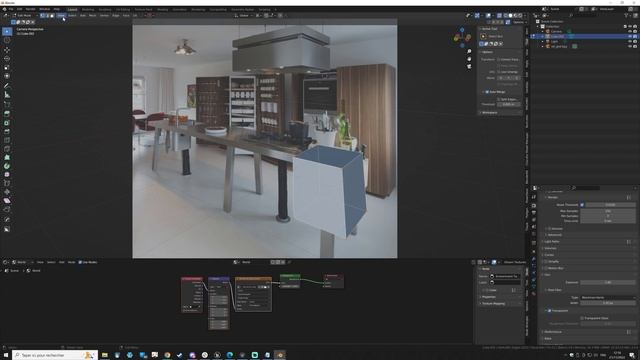640x360 pixels.
Task: Select the Light object in outliner
Action: point(554,41)
